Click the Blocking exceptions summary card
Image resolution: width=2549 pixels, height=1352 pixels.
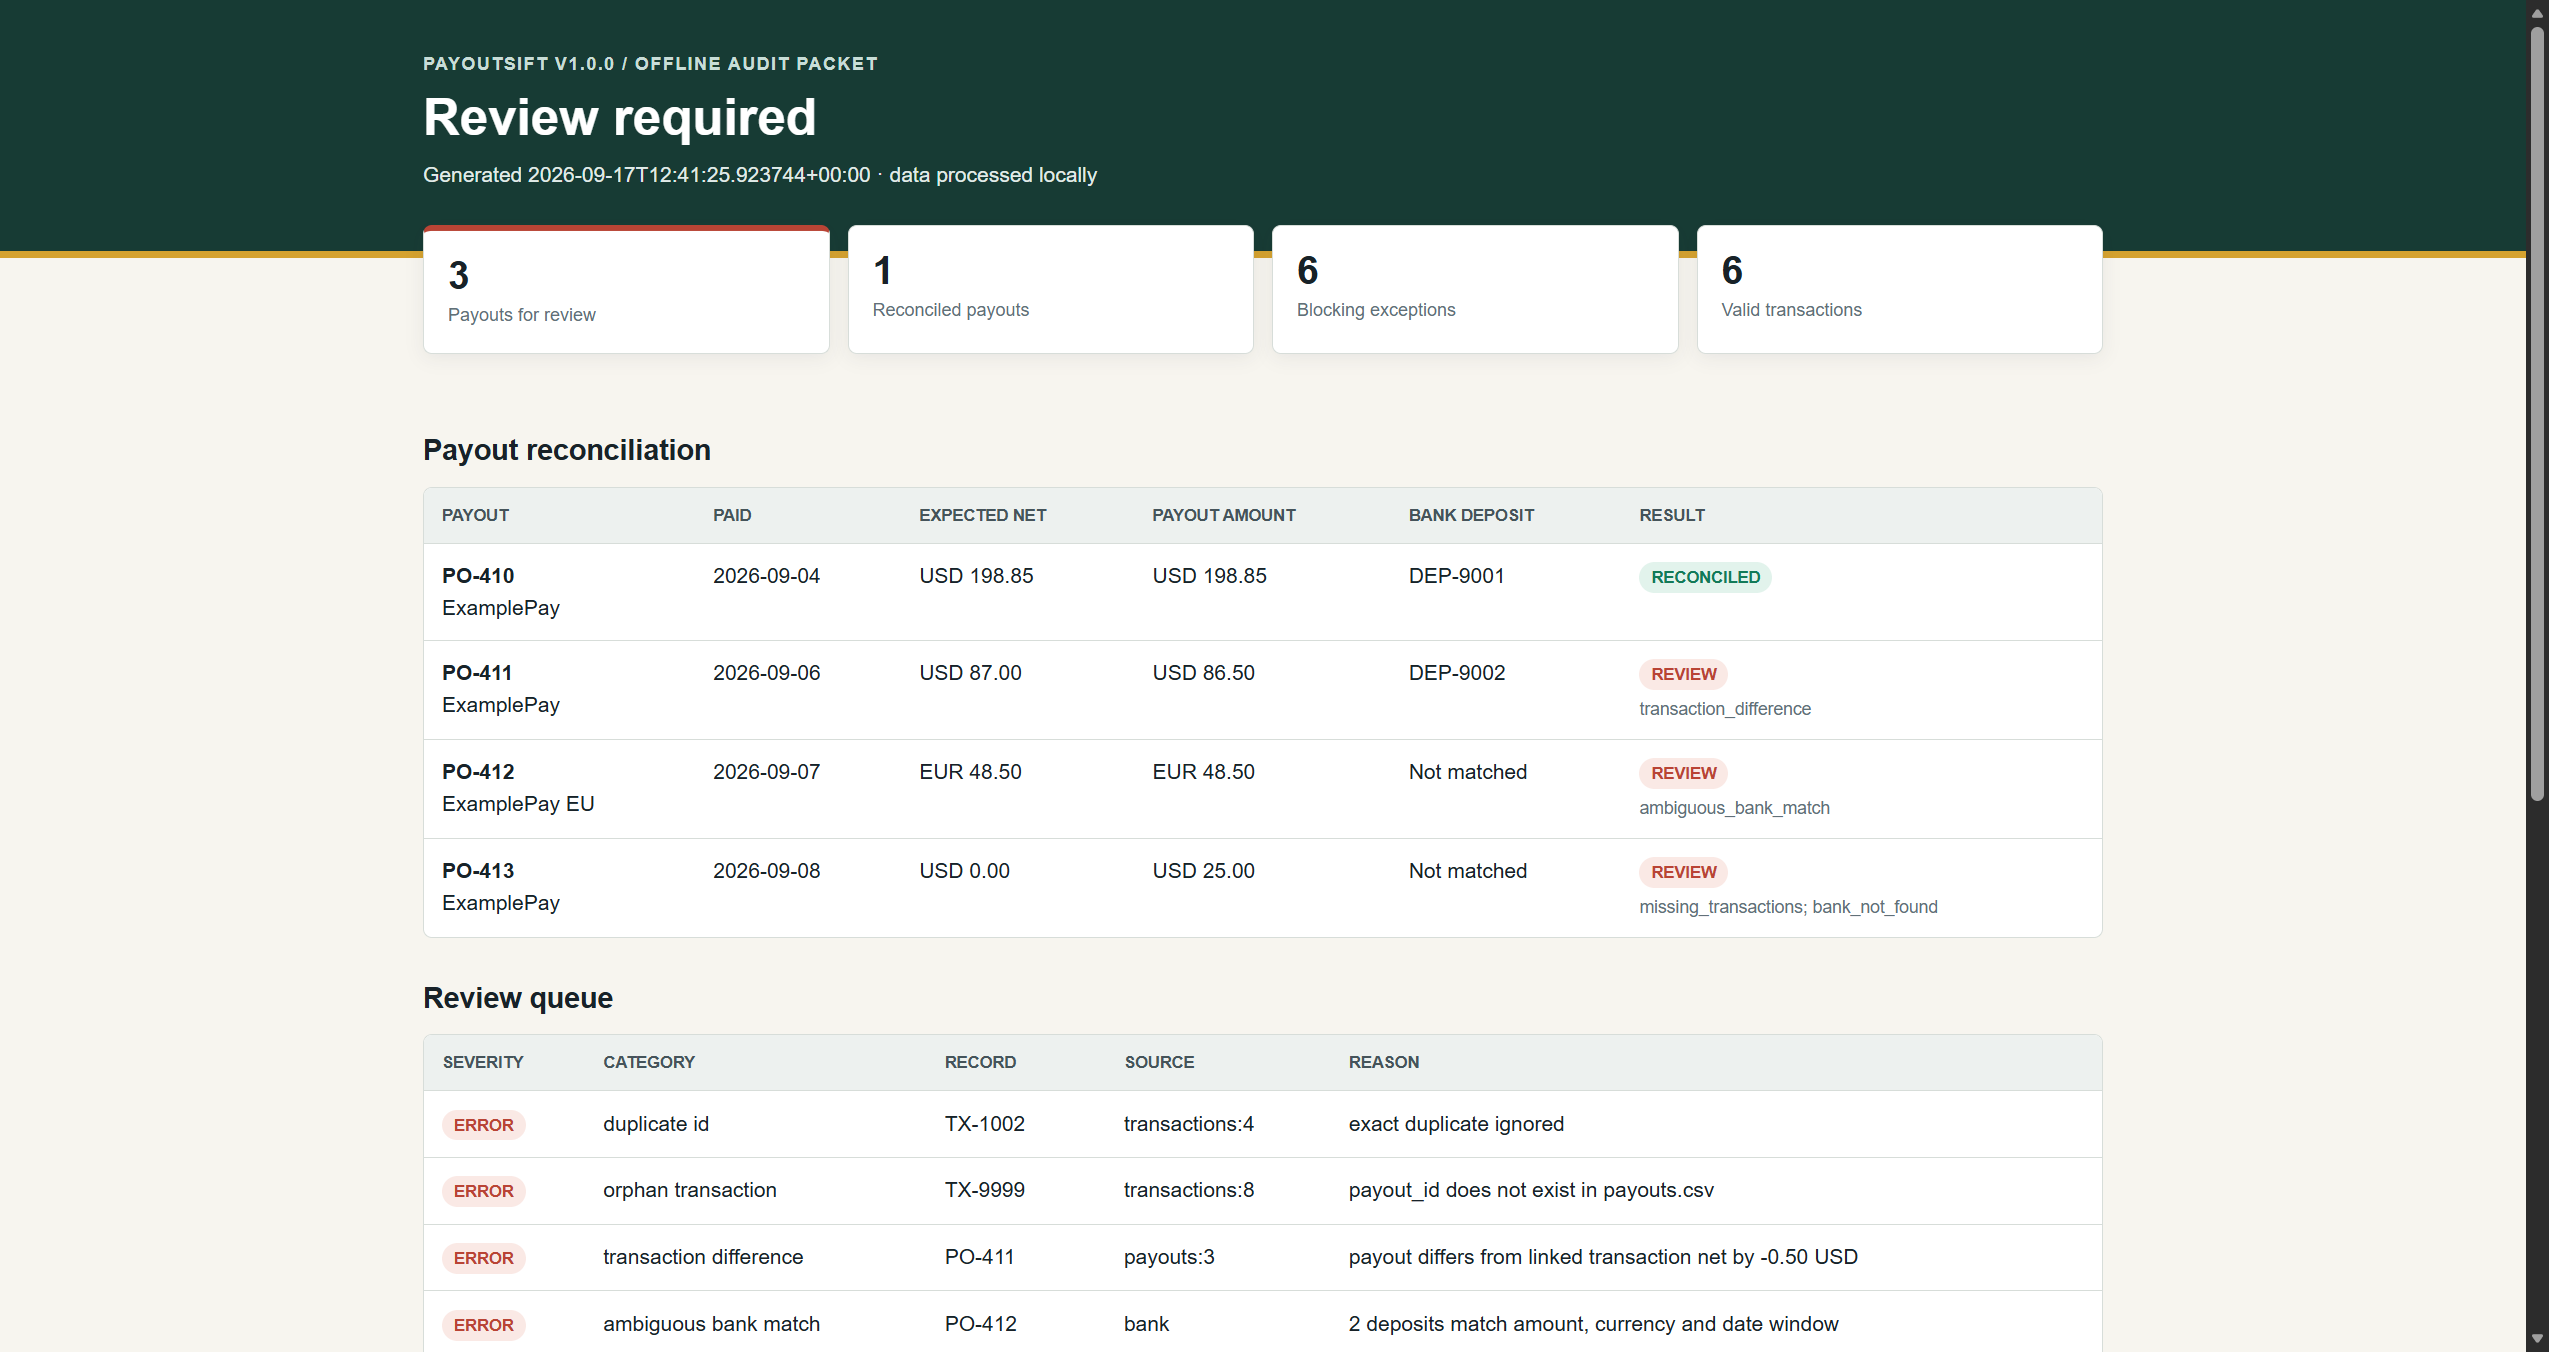coord(1475,289)
